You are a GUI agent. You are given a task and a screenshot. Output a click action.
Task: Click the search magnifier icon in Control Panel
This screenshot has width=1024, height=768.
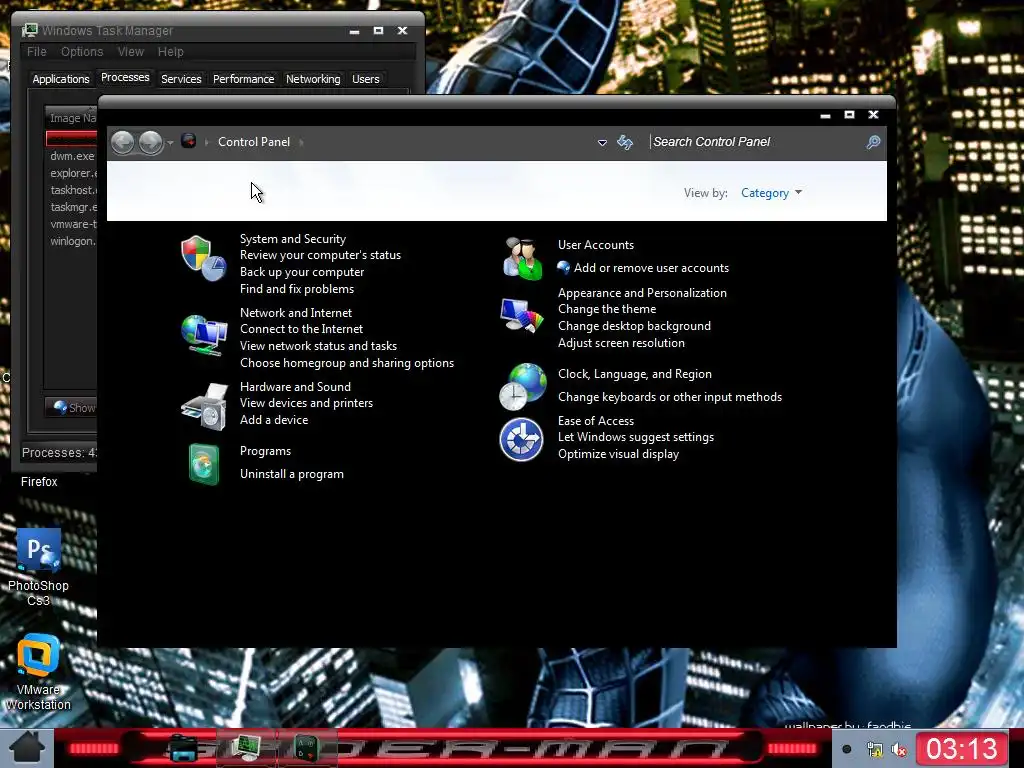tap(873, 142)
